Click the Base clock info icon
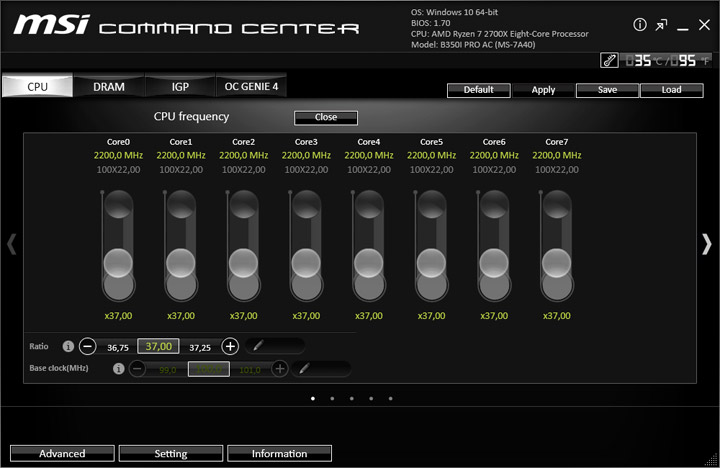This screenshot has width=720, height=468. click(118, 368)
